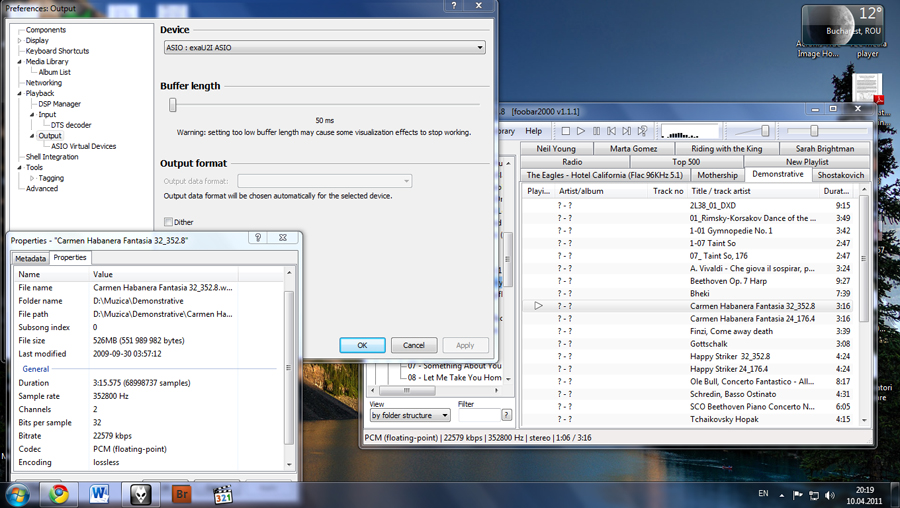The image size is (900, 508).
Task: Switch to the Mothership playlist tab
Action: coord(717,175)
